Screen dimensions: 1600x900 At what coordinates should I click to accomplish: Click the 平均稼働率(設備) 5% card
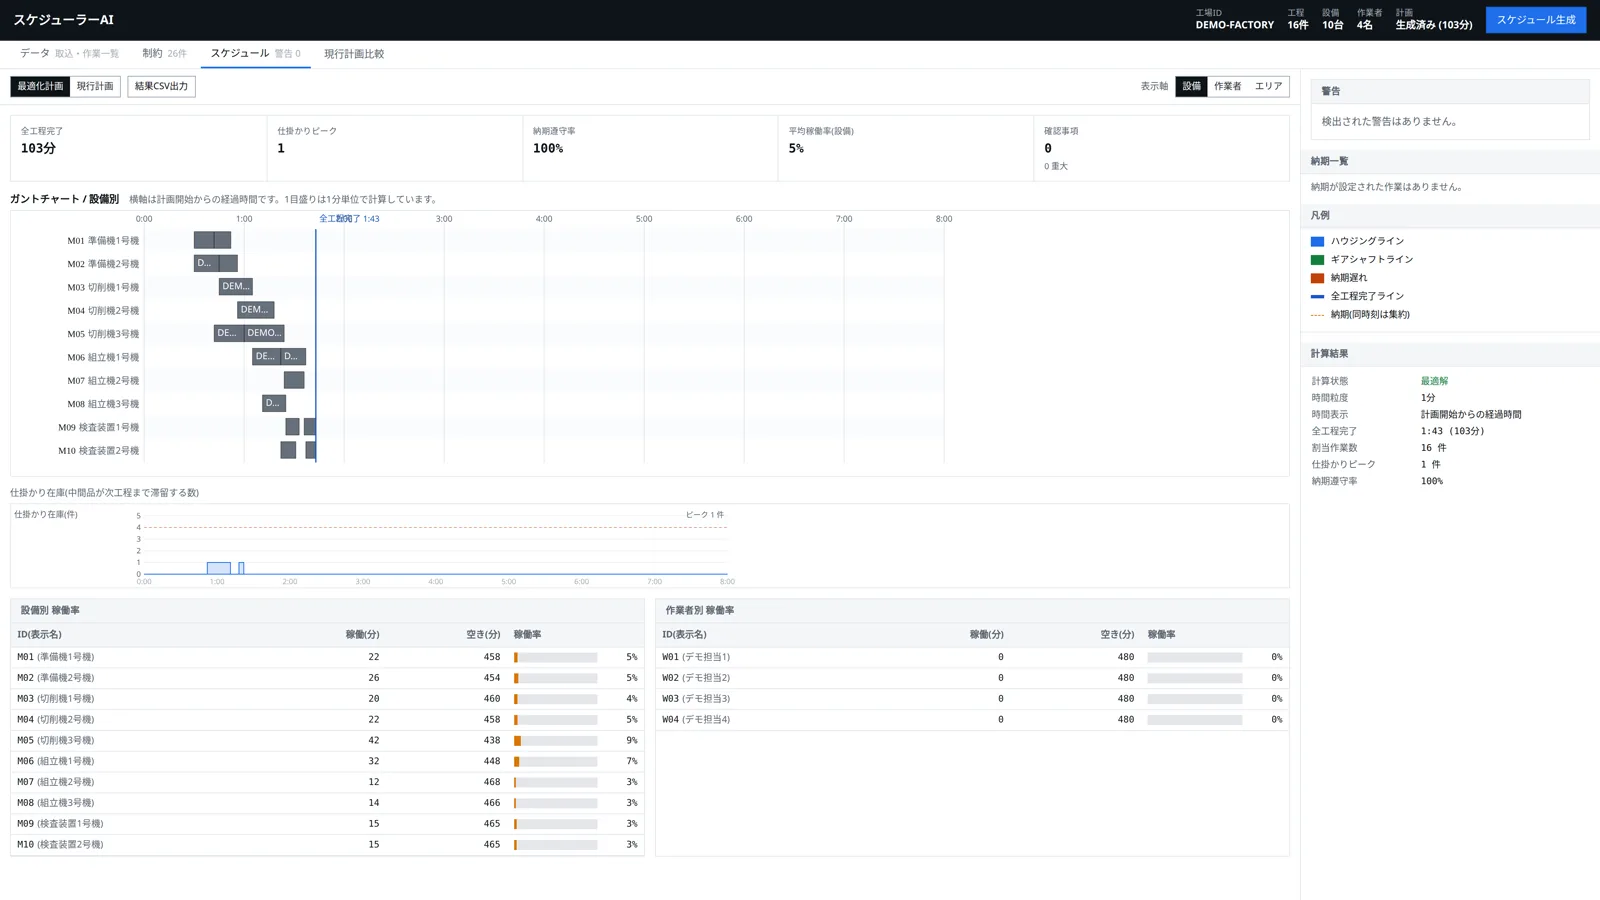pos(905,148)
